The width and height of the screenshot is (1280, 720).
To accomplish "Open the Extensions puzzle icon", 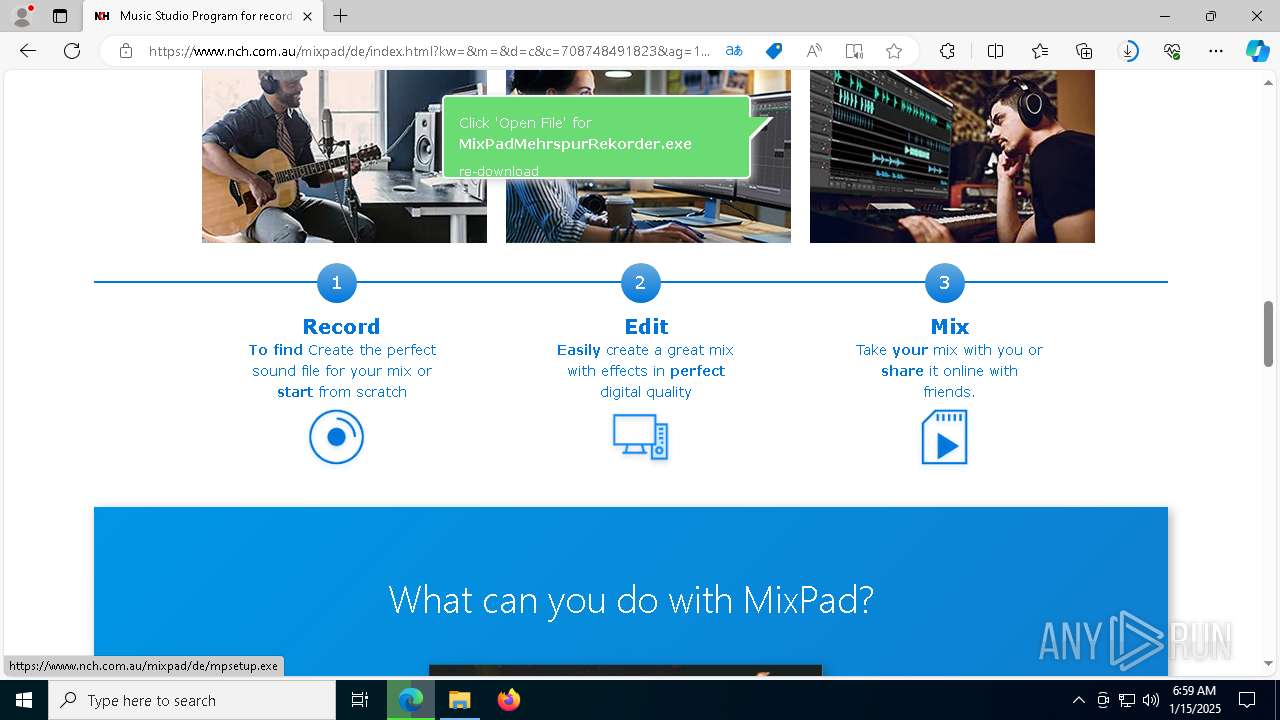I will click(947, 51).
